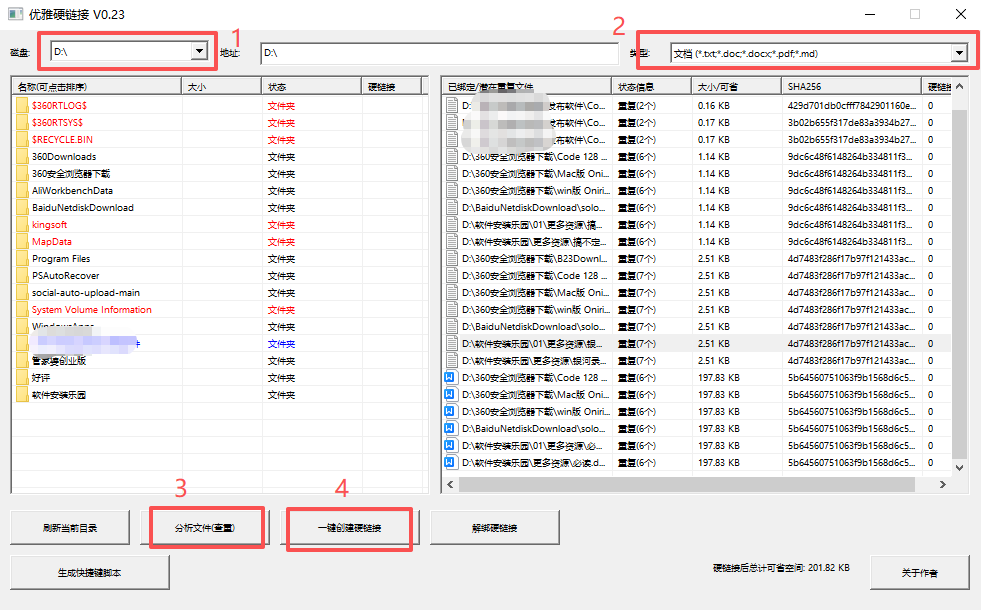This screenshot has height=610, width=981.
Task: Click the Word document icon of first 197.83 KB file
Action: (x=450, y=378)
